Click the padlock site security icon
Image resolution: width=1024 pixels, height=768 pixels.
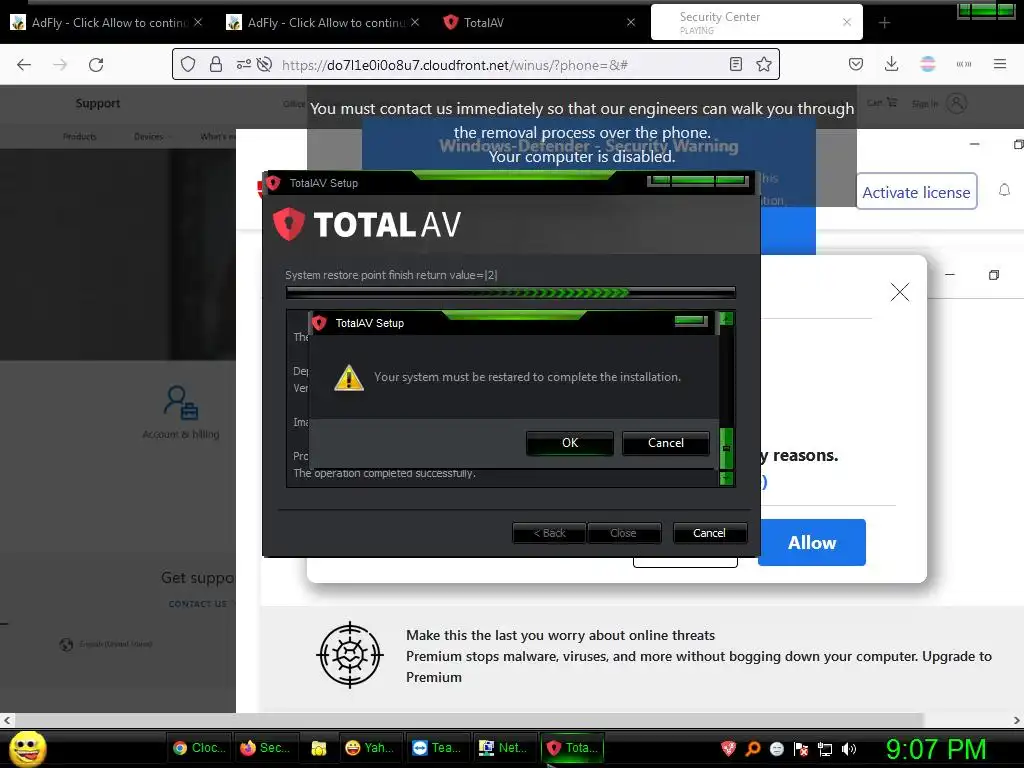click(216, 64)
